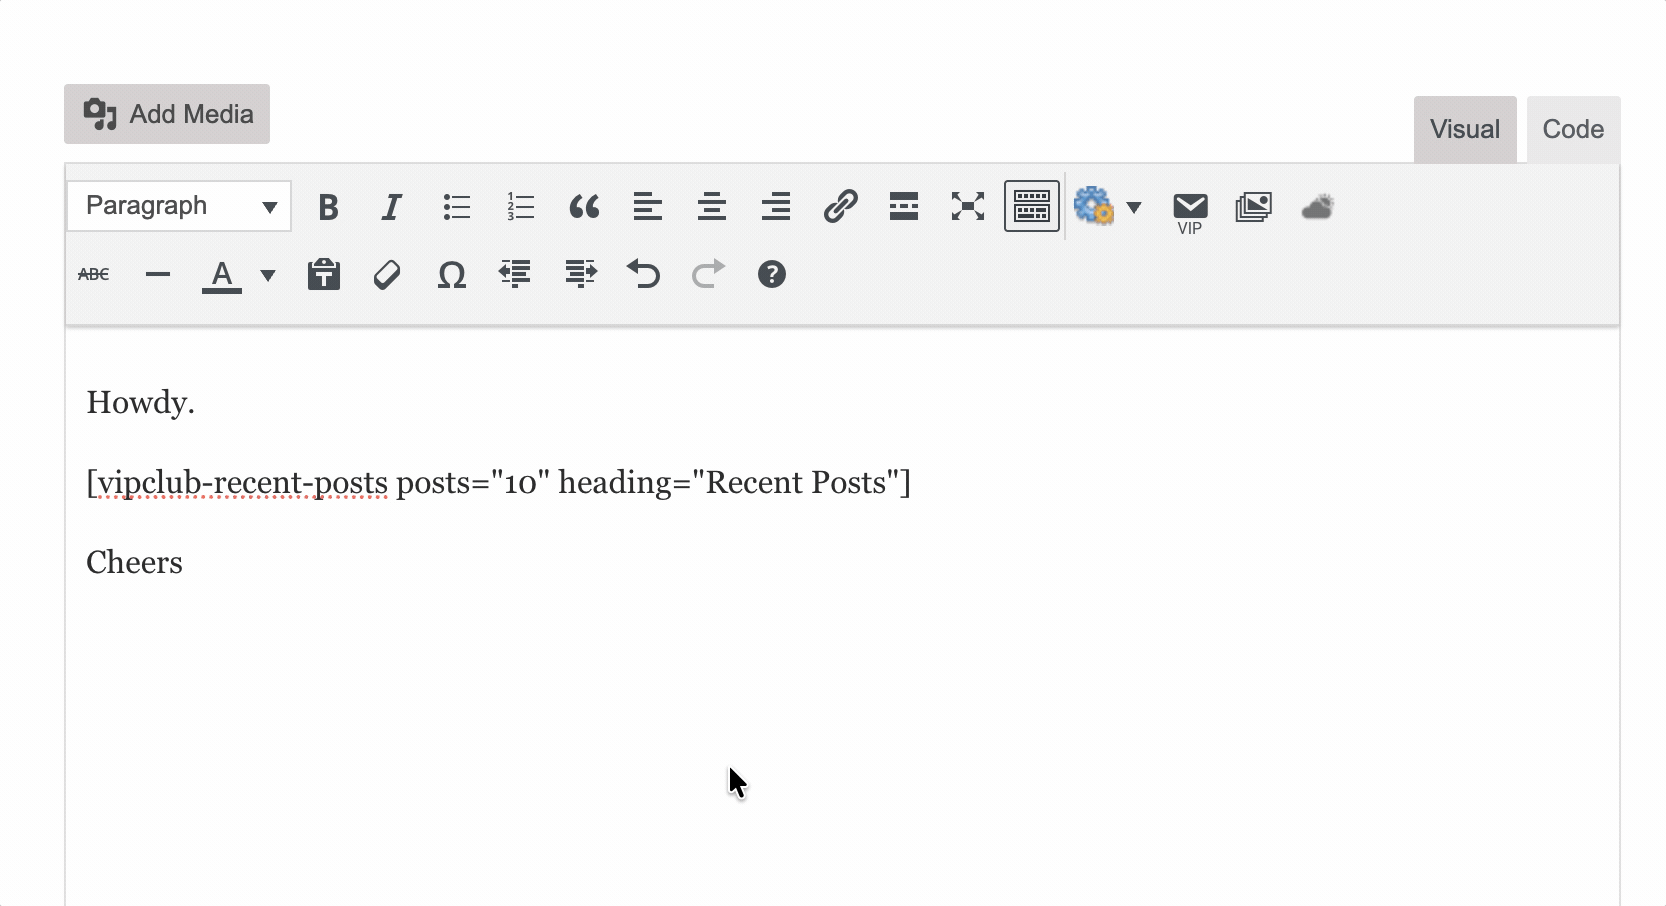Toggle italic formatting
Image resolution: width=1666 pixels, height=906 pixels.
[391, 206]
